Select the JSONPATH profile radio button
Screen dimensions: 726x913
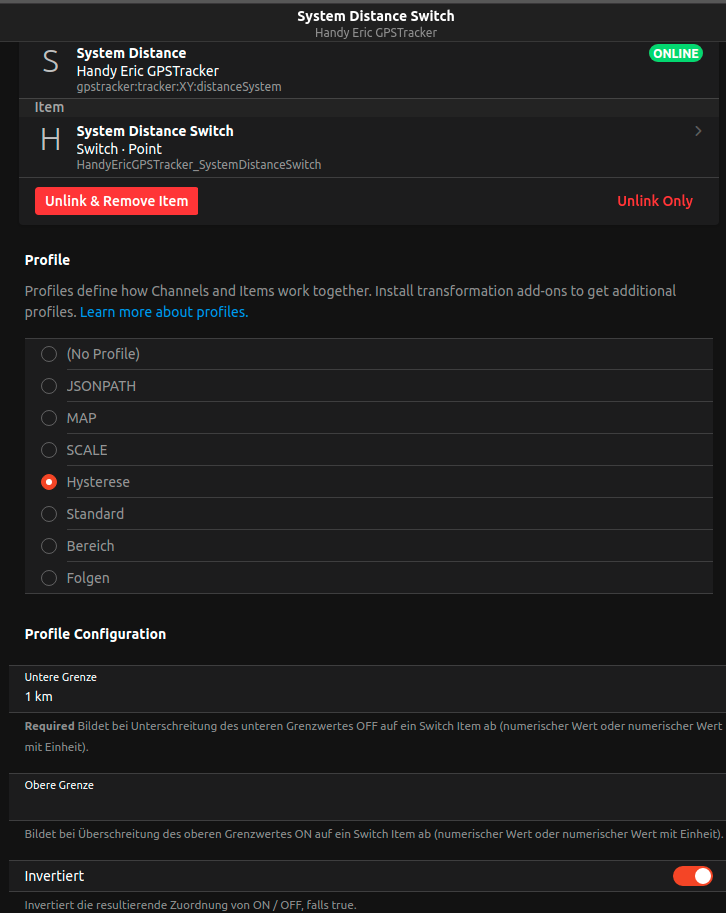tap(49, 386)
